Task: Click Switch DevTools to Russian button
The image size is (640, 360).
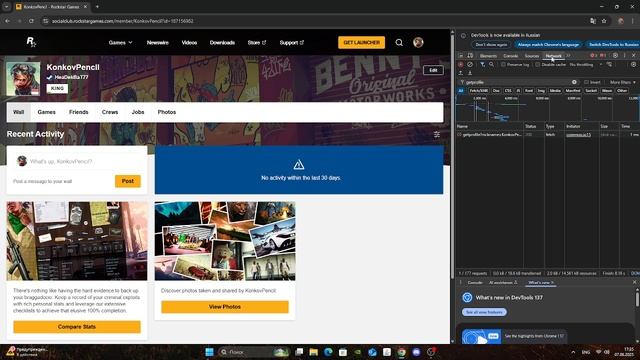Action: tap(613, 44)
